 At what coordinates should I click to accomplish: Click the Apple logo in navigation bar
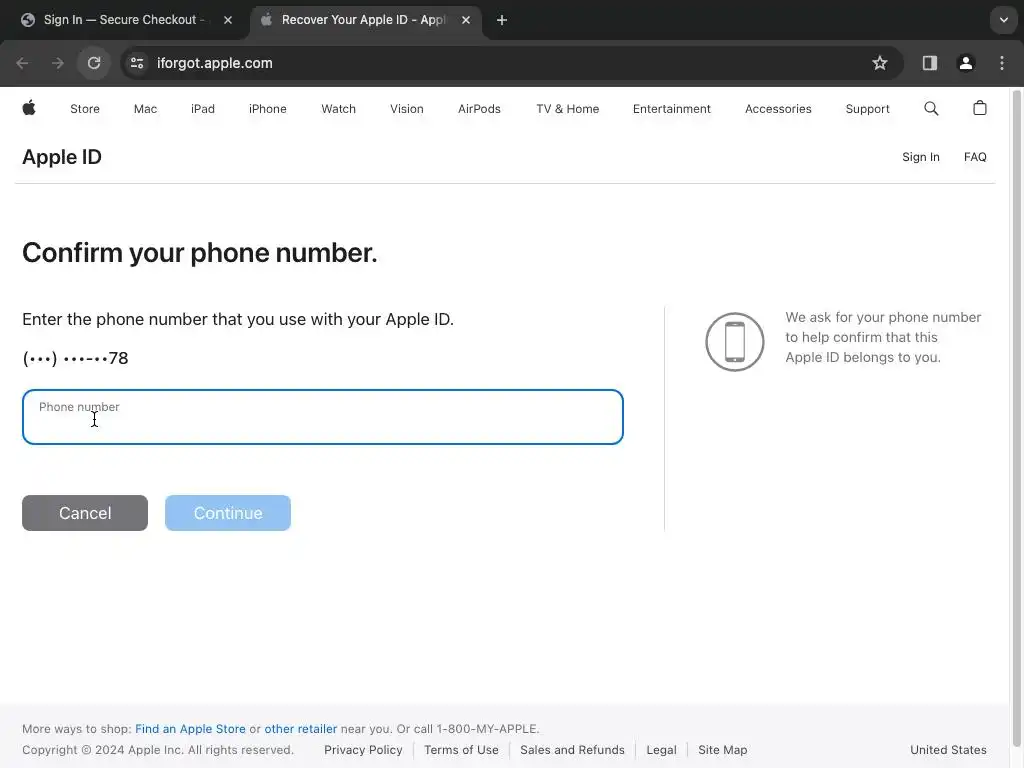click(x=29, y=108)
